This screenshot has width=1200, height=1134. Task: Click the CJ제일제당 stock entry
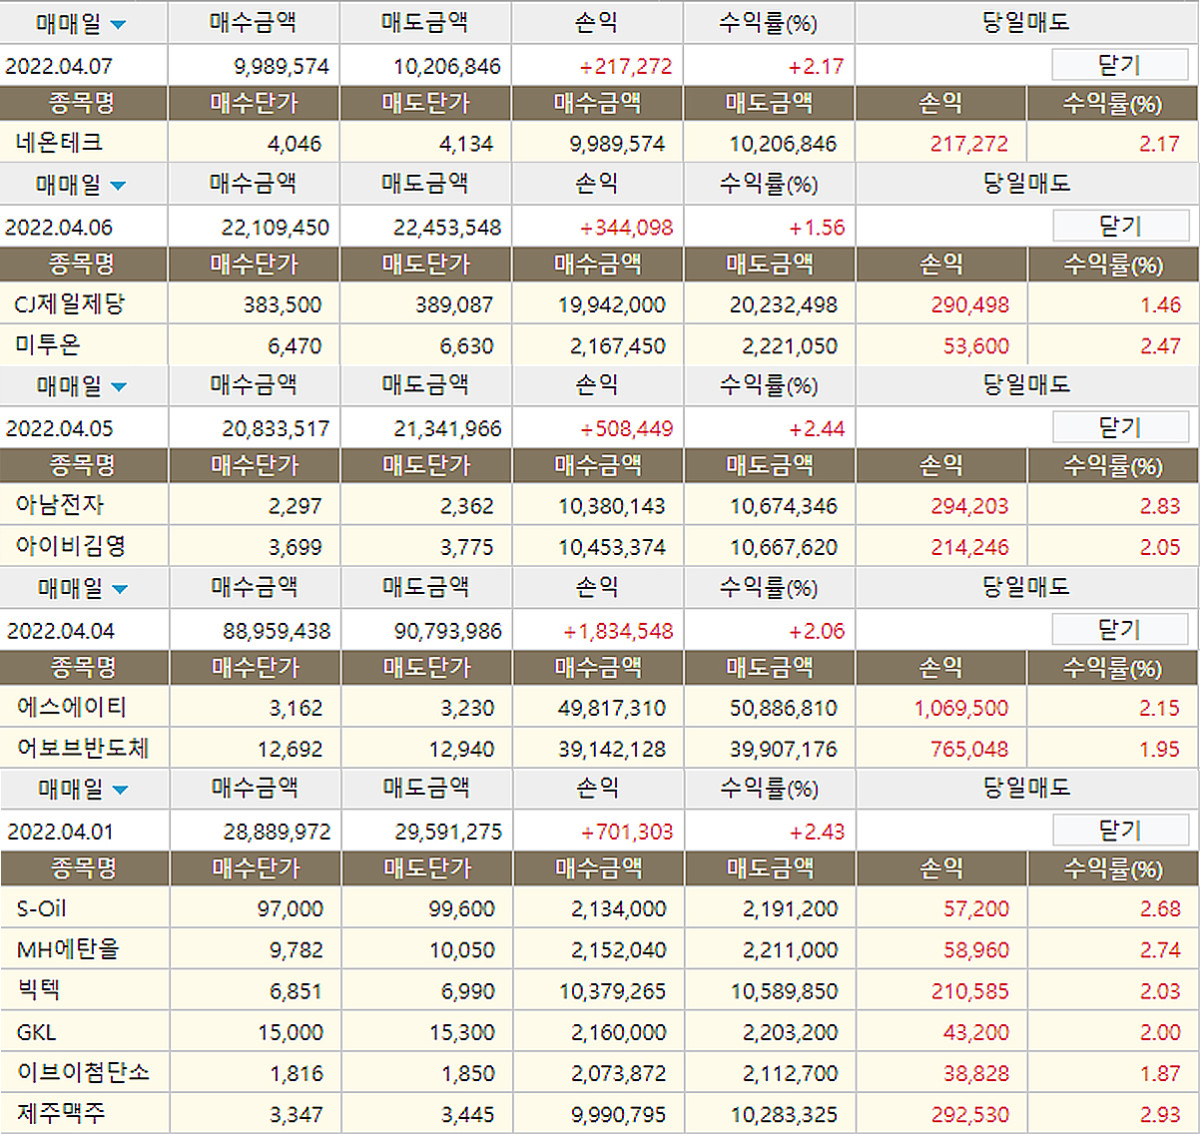[x=70, y=304]
